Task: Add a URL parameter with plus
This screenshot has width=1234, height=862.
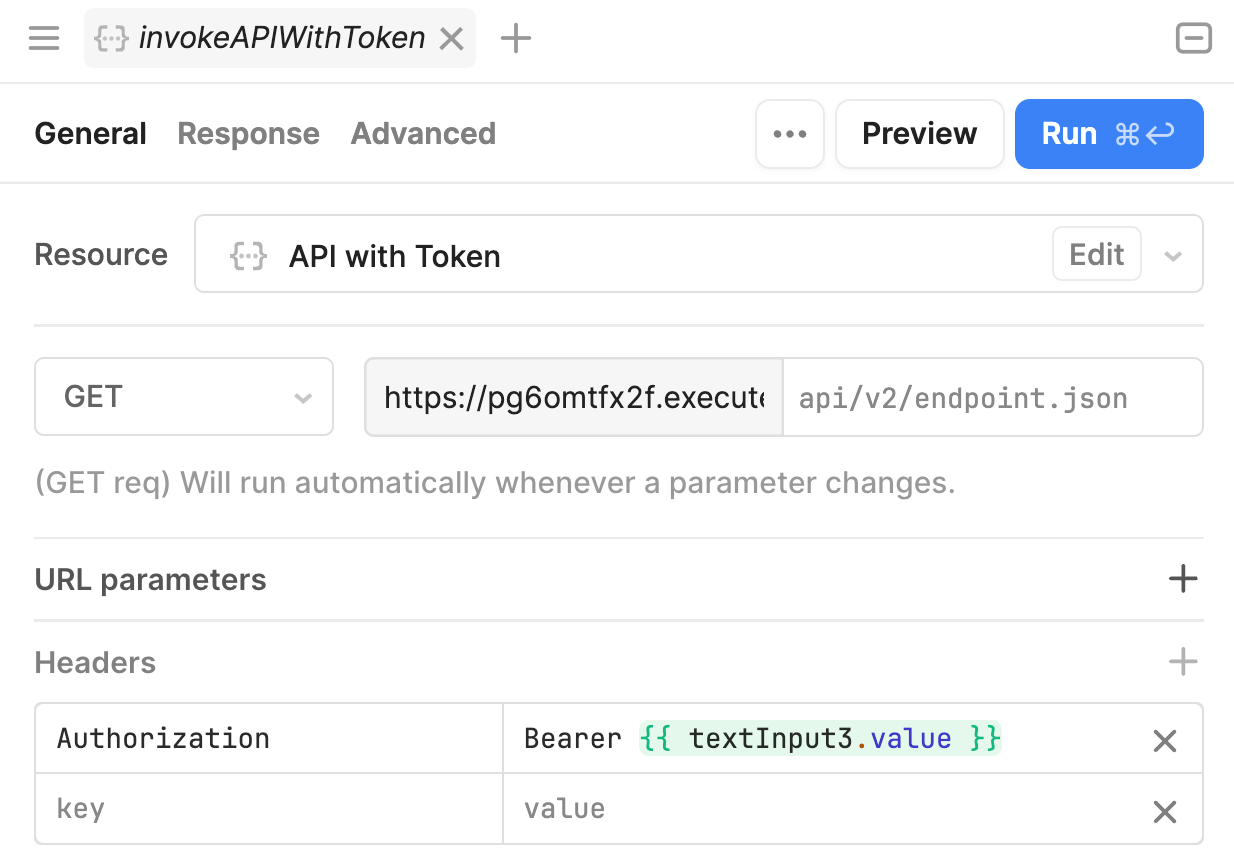Action: tap(1183, 579)
